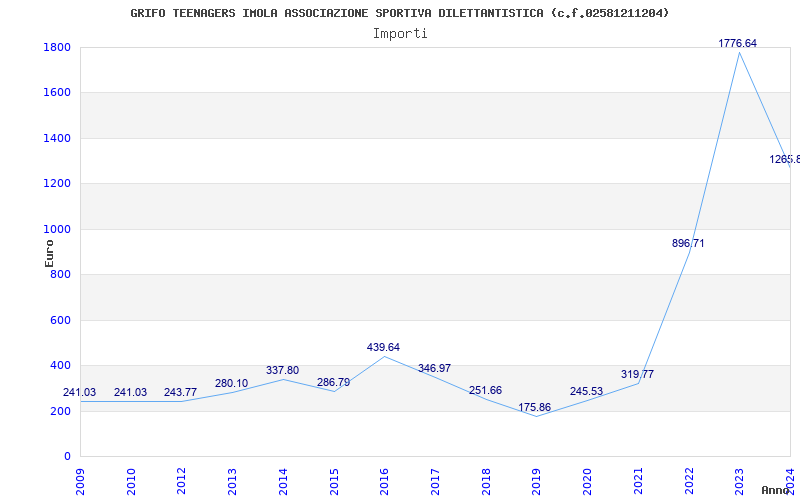This screenshot has width=800, height=500.
Task: Click the 2023 year axis label
Action: (739, 479)
